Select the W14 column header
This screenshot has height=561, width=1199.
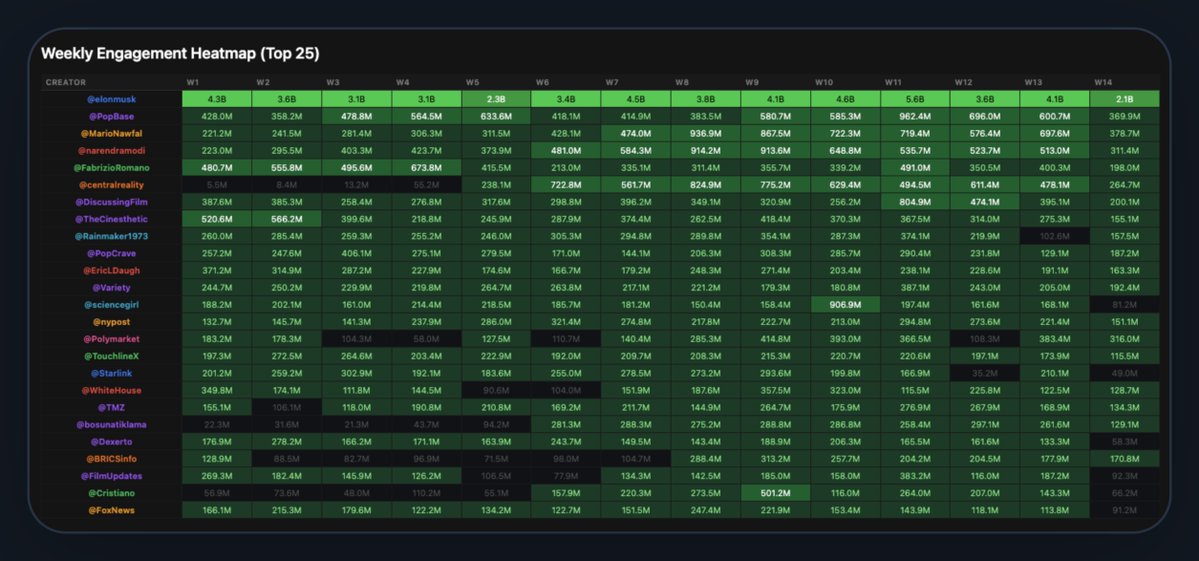pos(1103,82)
